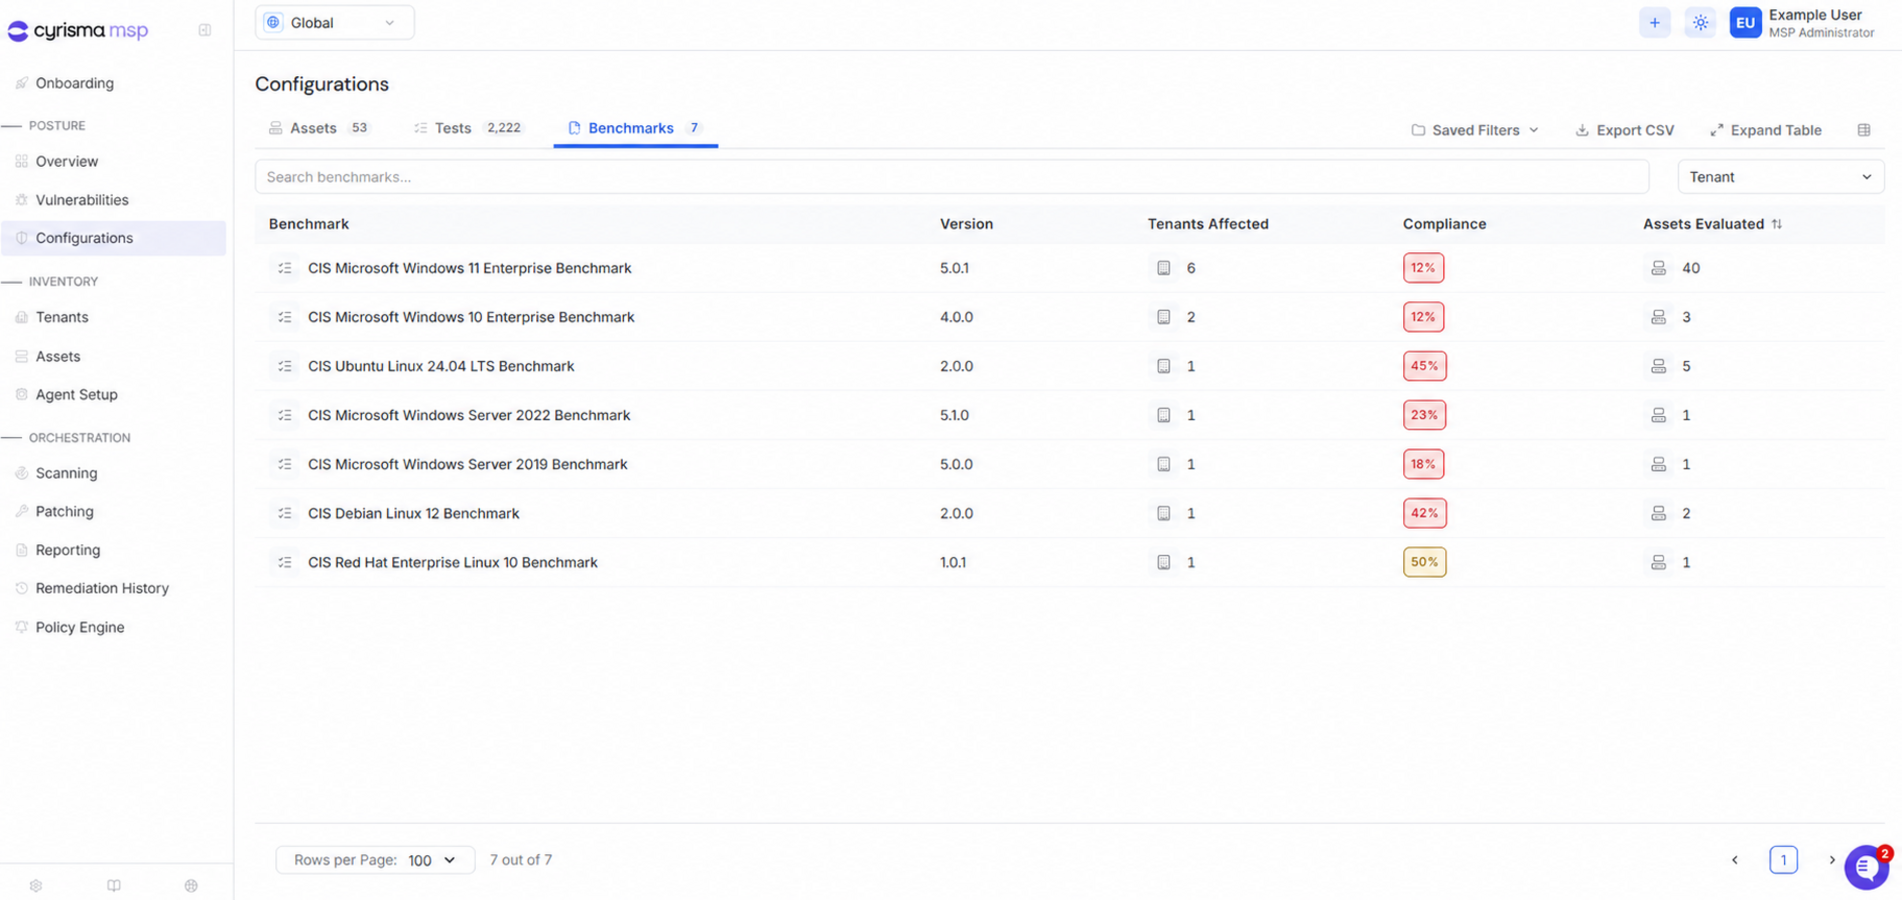The height and width of the screenshot is (900, 1902).
Task: Click the plus add button in header
Action: 1654,22
